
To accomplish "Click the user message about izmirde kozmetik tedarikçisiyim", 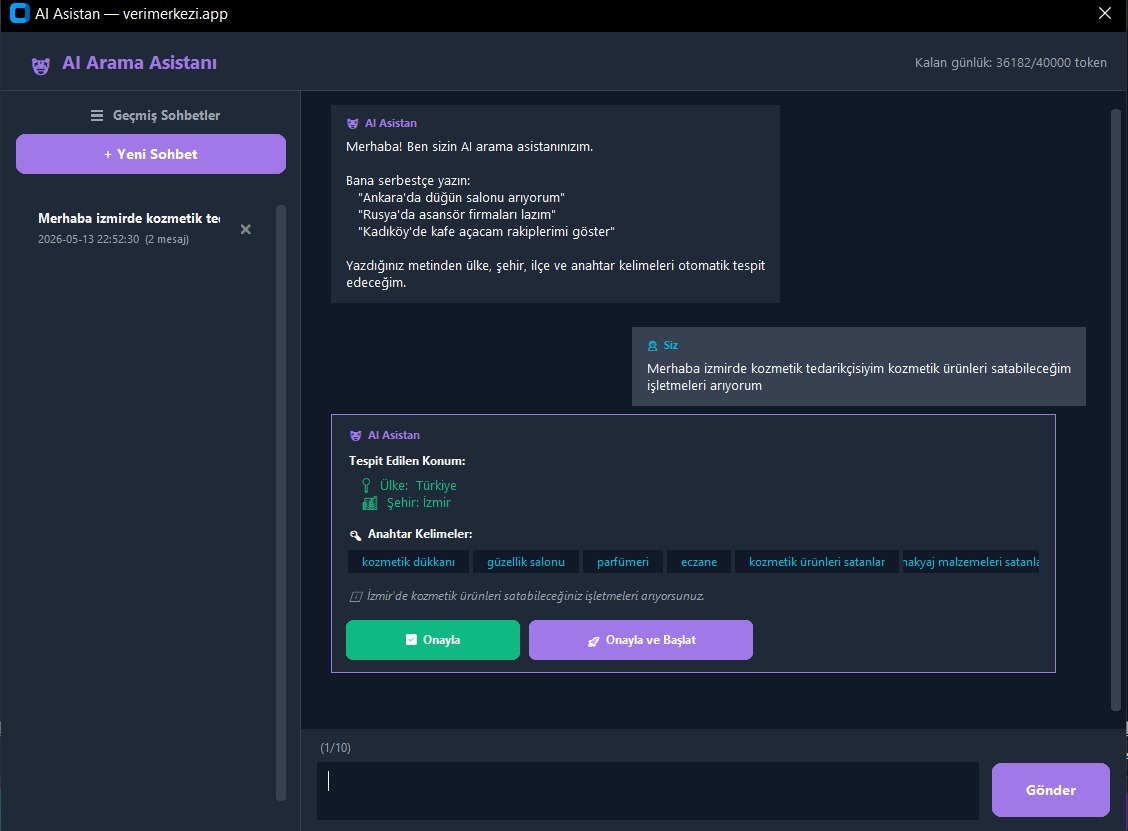I will tap(858, 377).
